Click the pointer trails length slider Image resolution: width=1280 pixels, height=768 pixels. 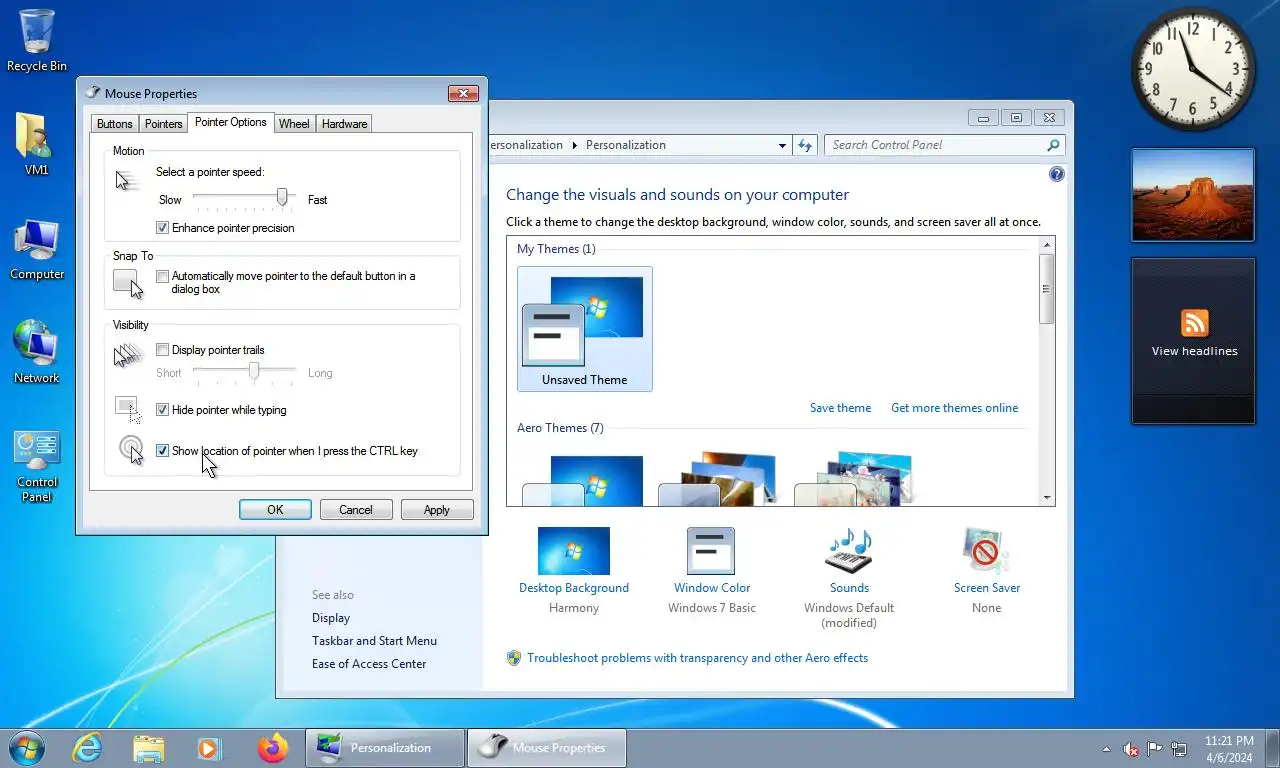click(x=254, y=372)
